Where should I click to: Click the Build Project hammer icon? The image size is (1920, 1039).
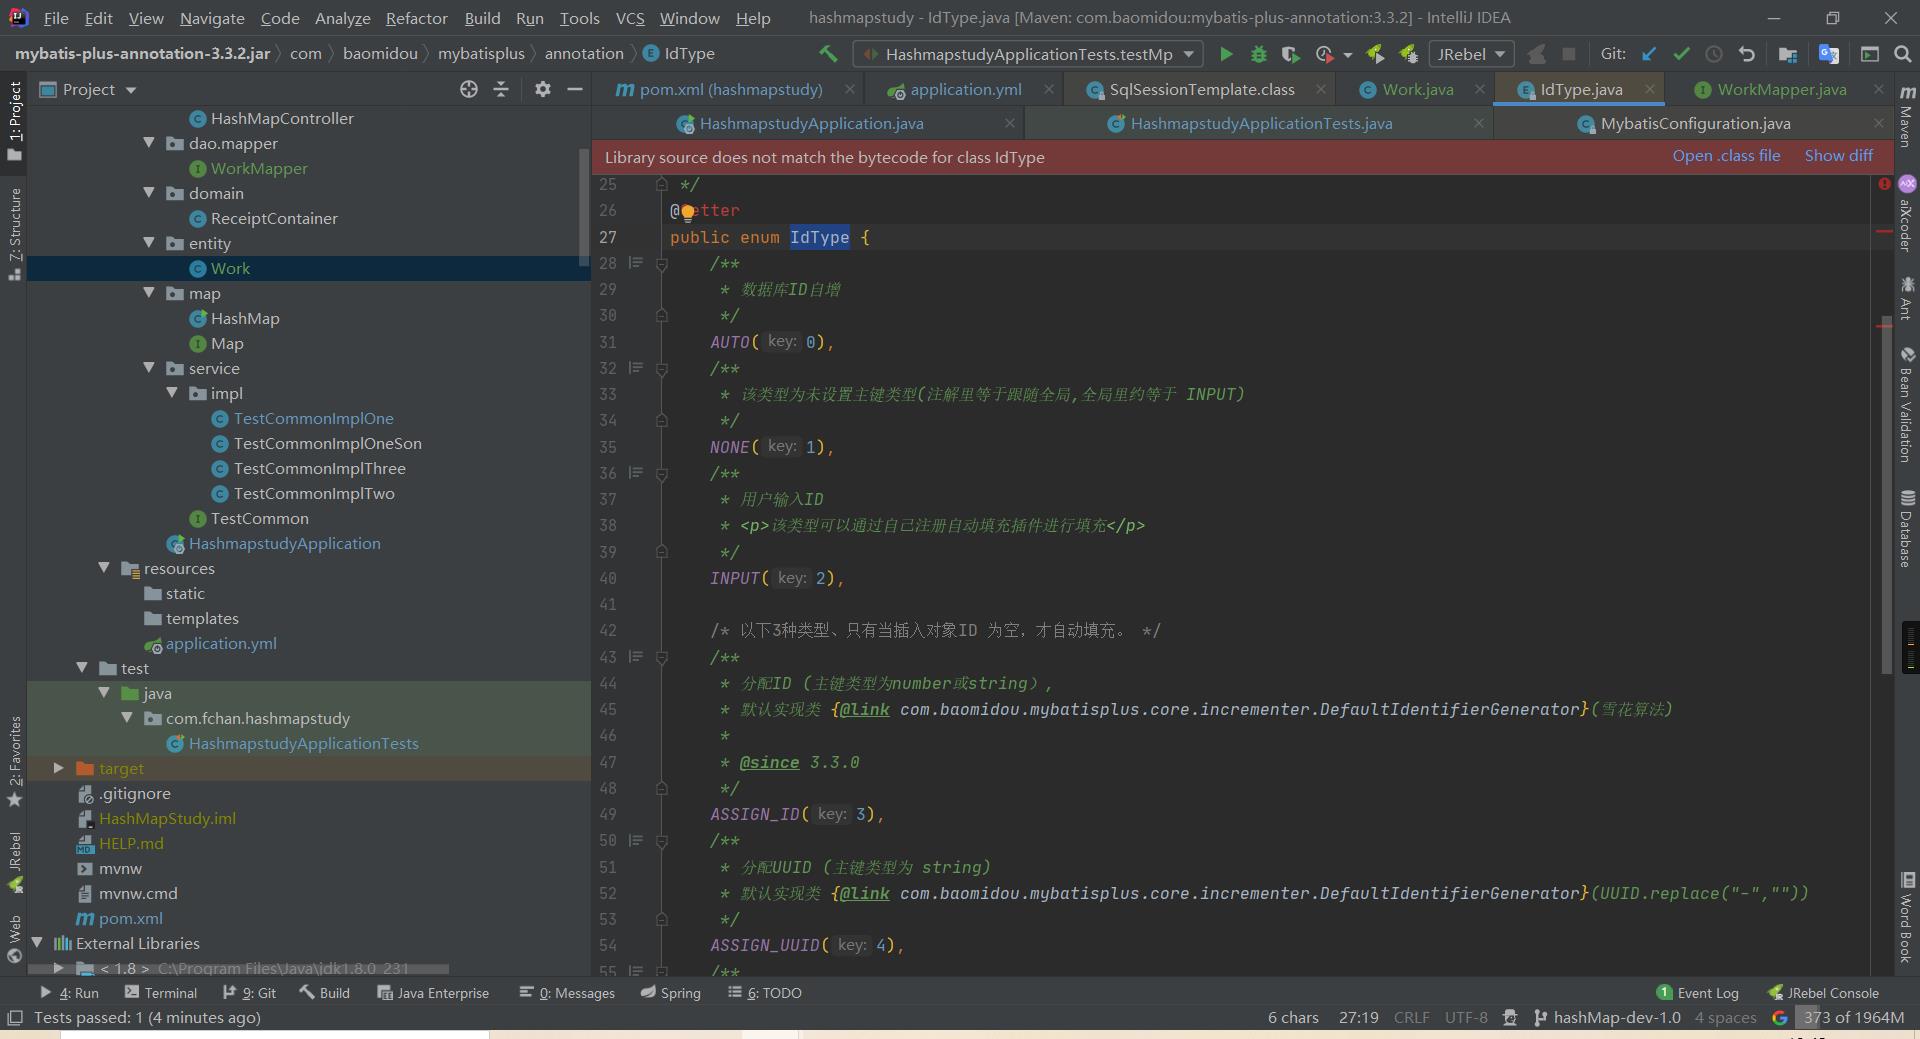(x=828, y=54)
